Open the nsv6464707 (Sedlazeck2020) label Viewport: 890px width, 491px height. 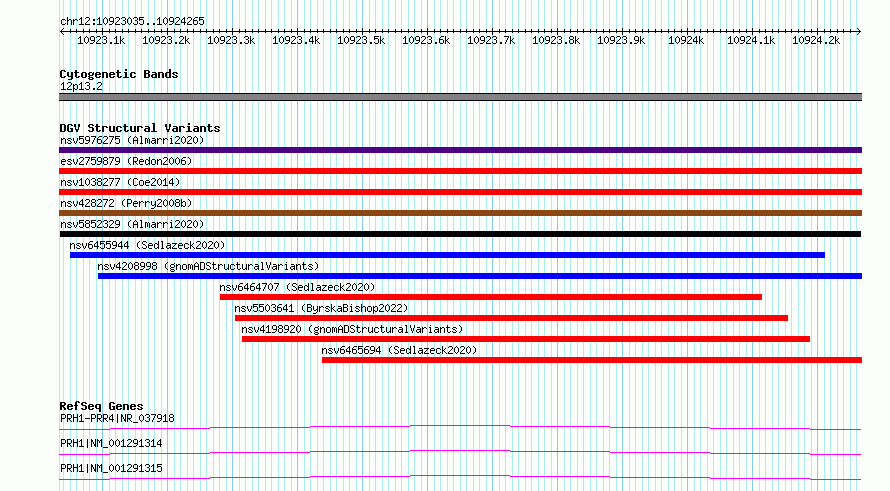coord(297,287)
